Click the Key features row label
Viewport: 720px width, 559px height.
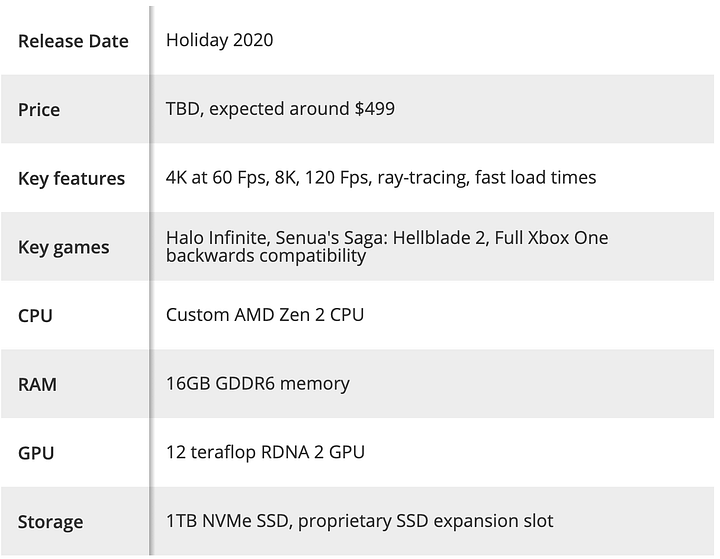click(x=71, y=178)
